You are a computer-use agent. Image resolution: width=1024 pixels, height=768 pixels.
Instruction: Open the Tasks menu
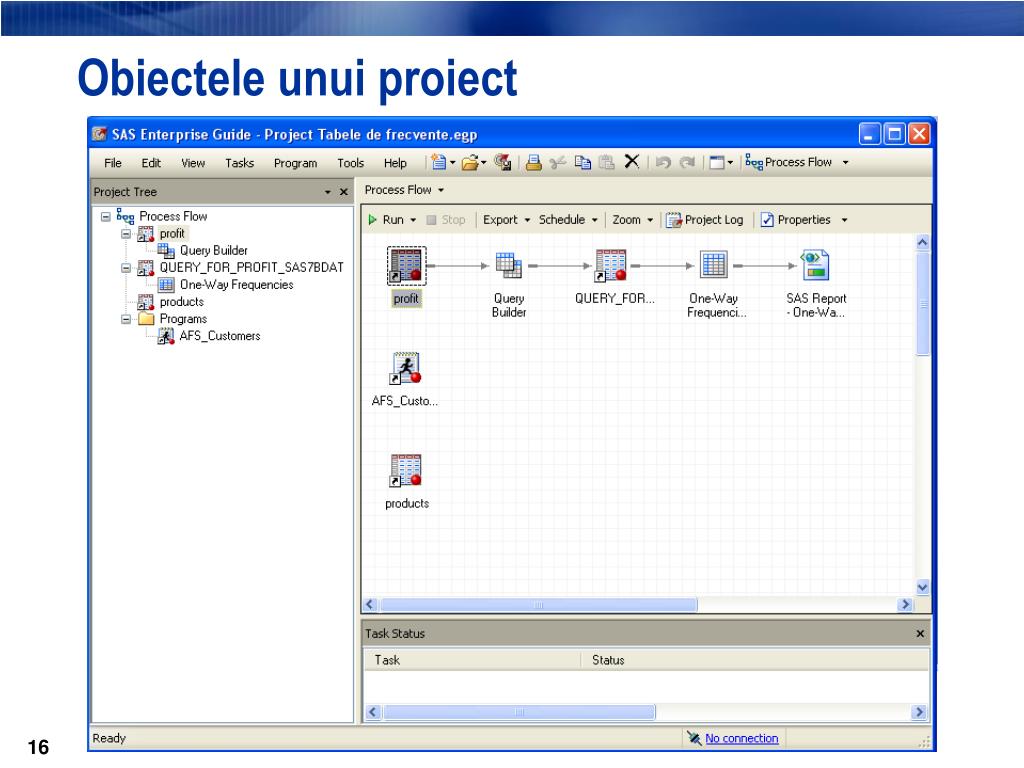click(x=240, y=163)
